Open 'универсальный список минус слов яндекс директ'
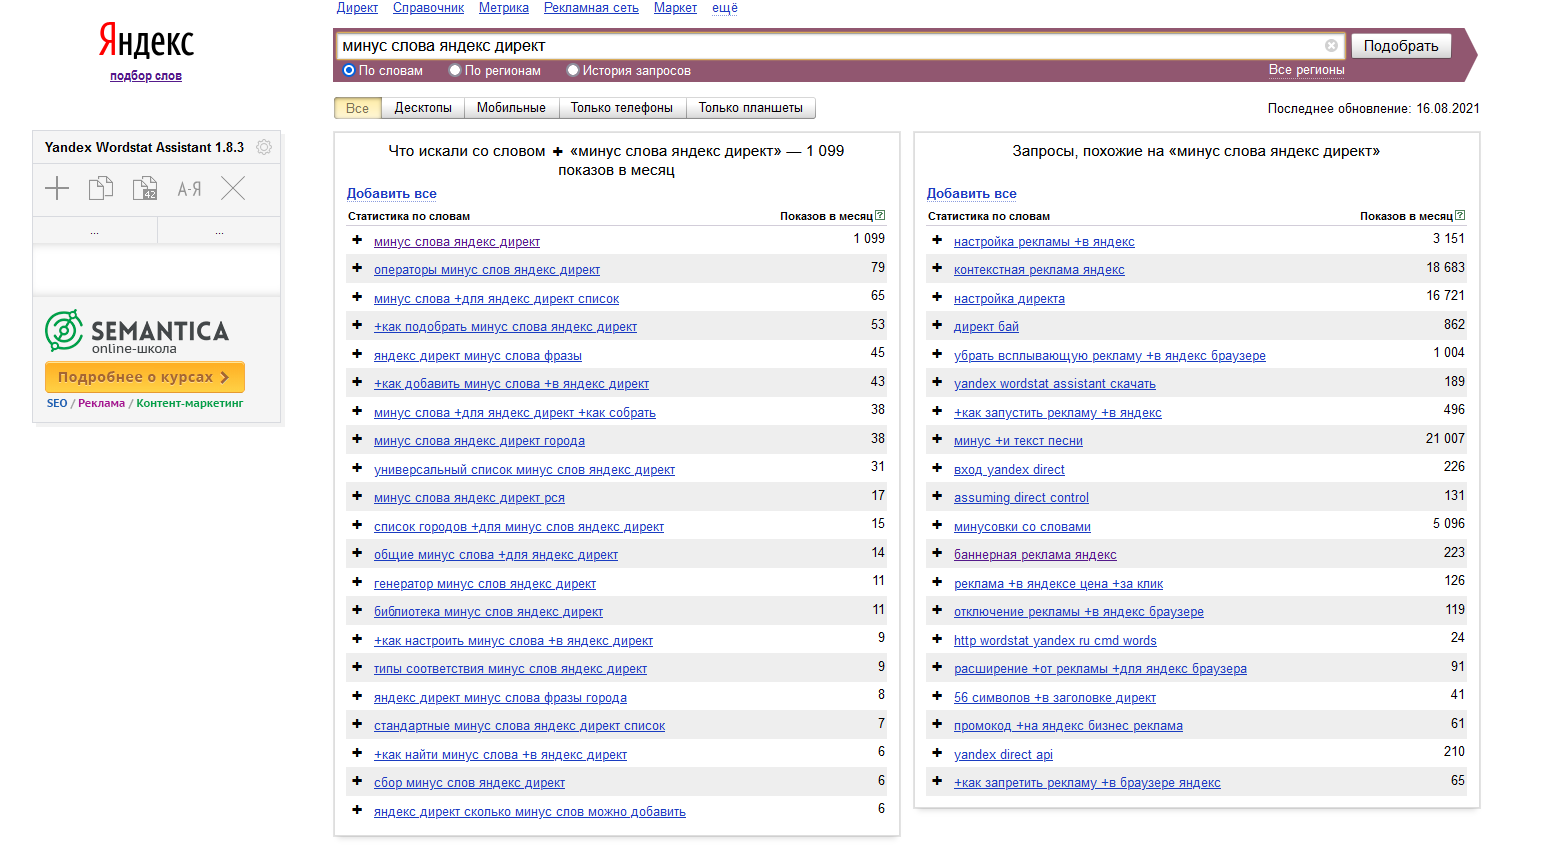The height and width of the screenshot is (845, 1544). point(524,470)
